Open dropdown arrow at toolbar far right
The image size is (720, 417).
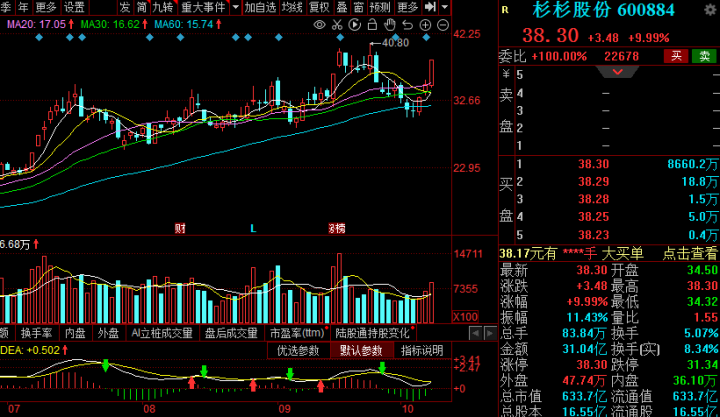pyautogui.click(x=444, y=7)
